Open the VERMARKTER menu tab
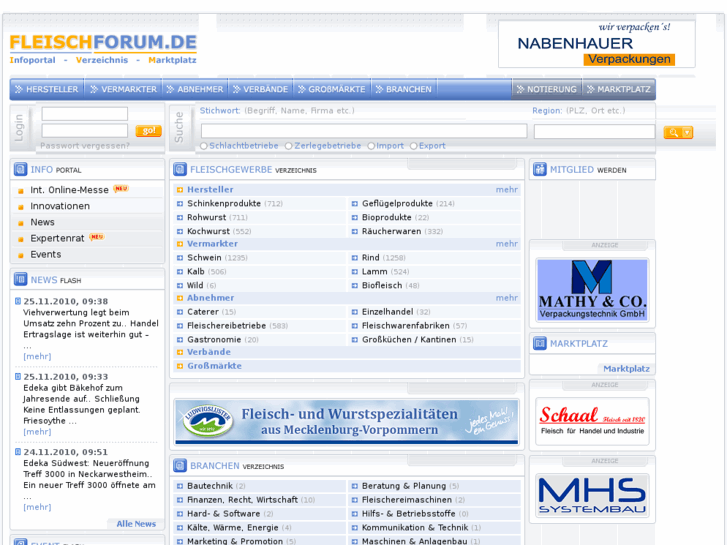The height and width of the screenshot is (545, 727). pos(124,89)
